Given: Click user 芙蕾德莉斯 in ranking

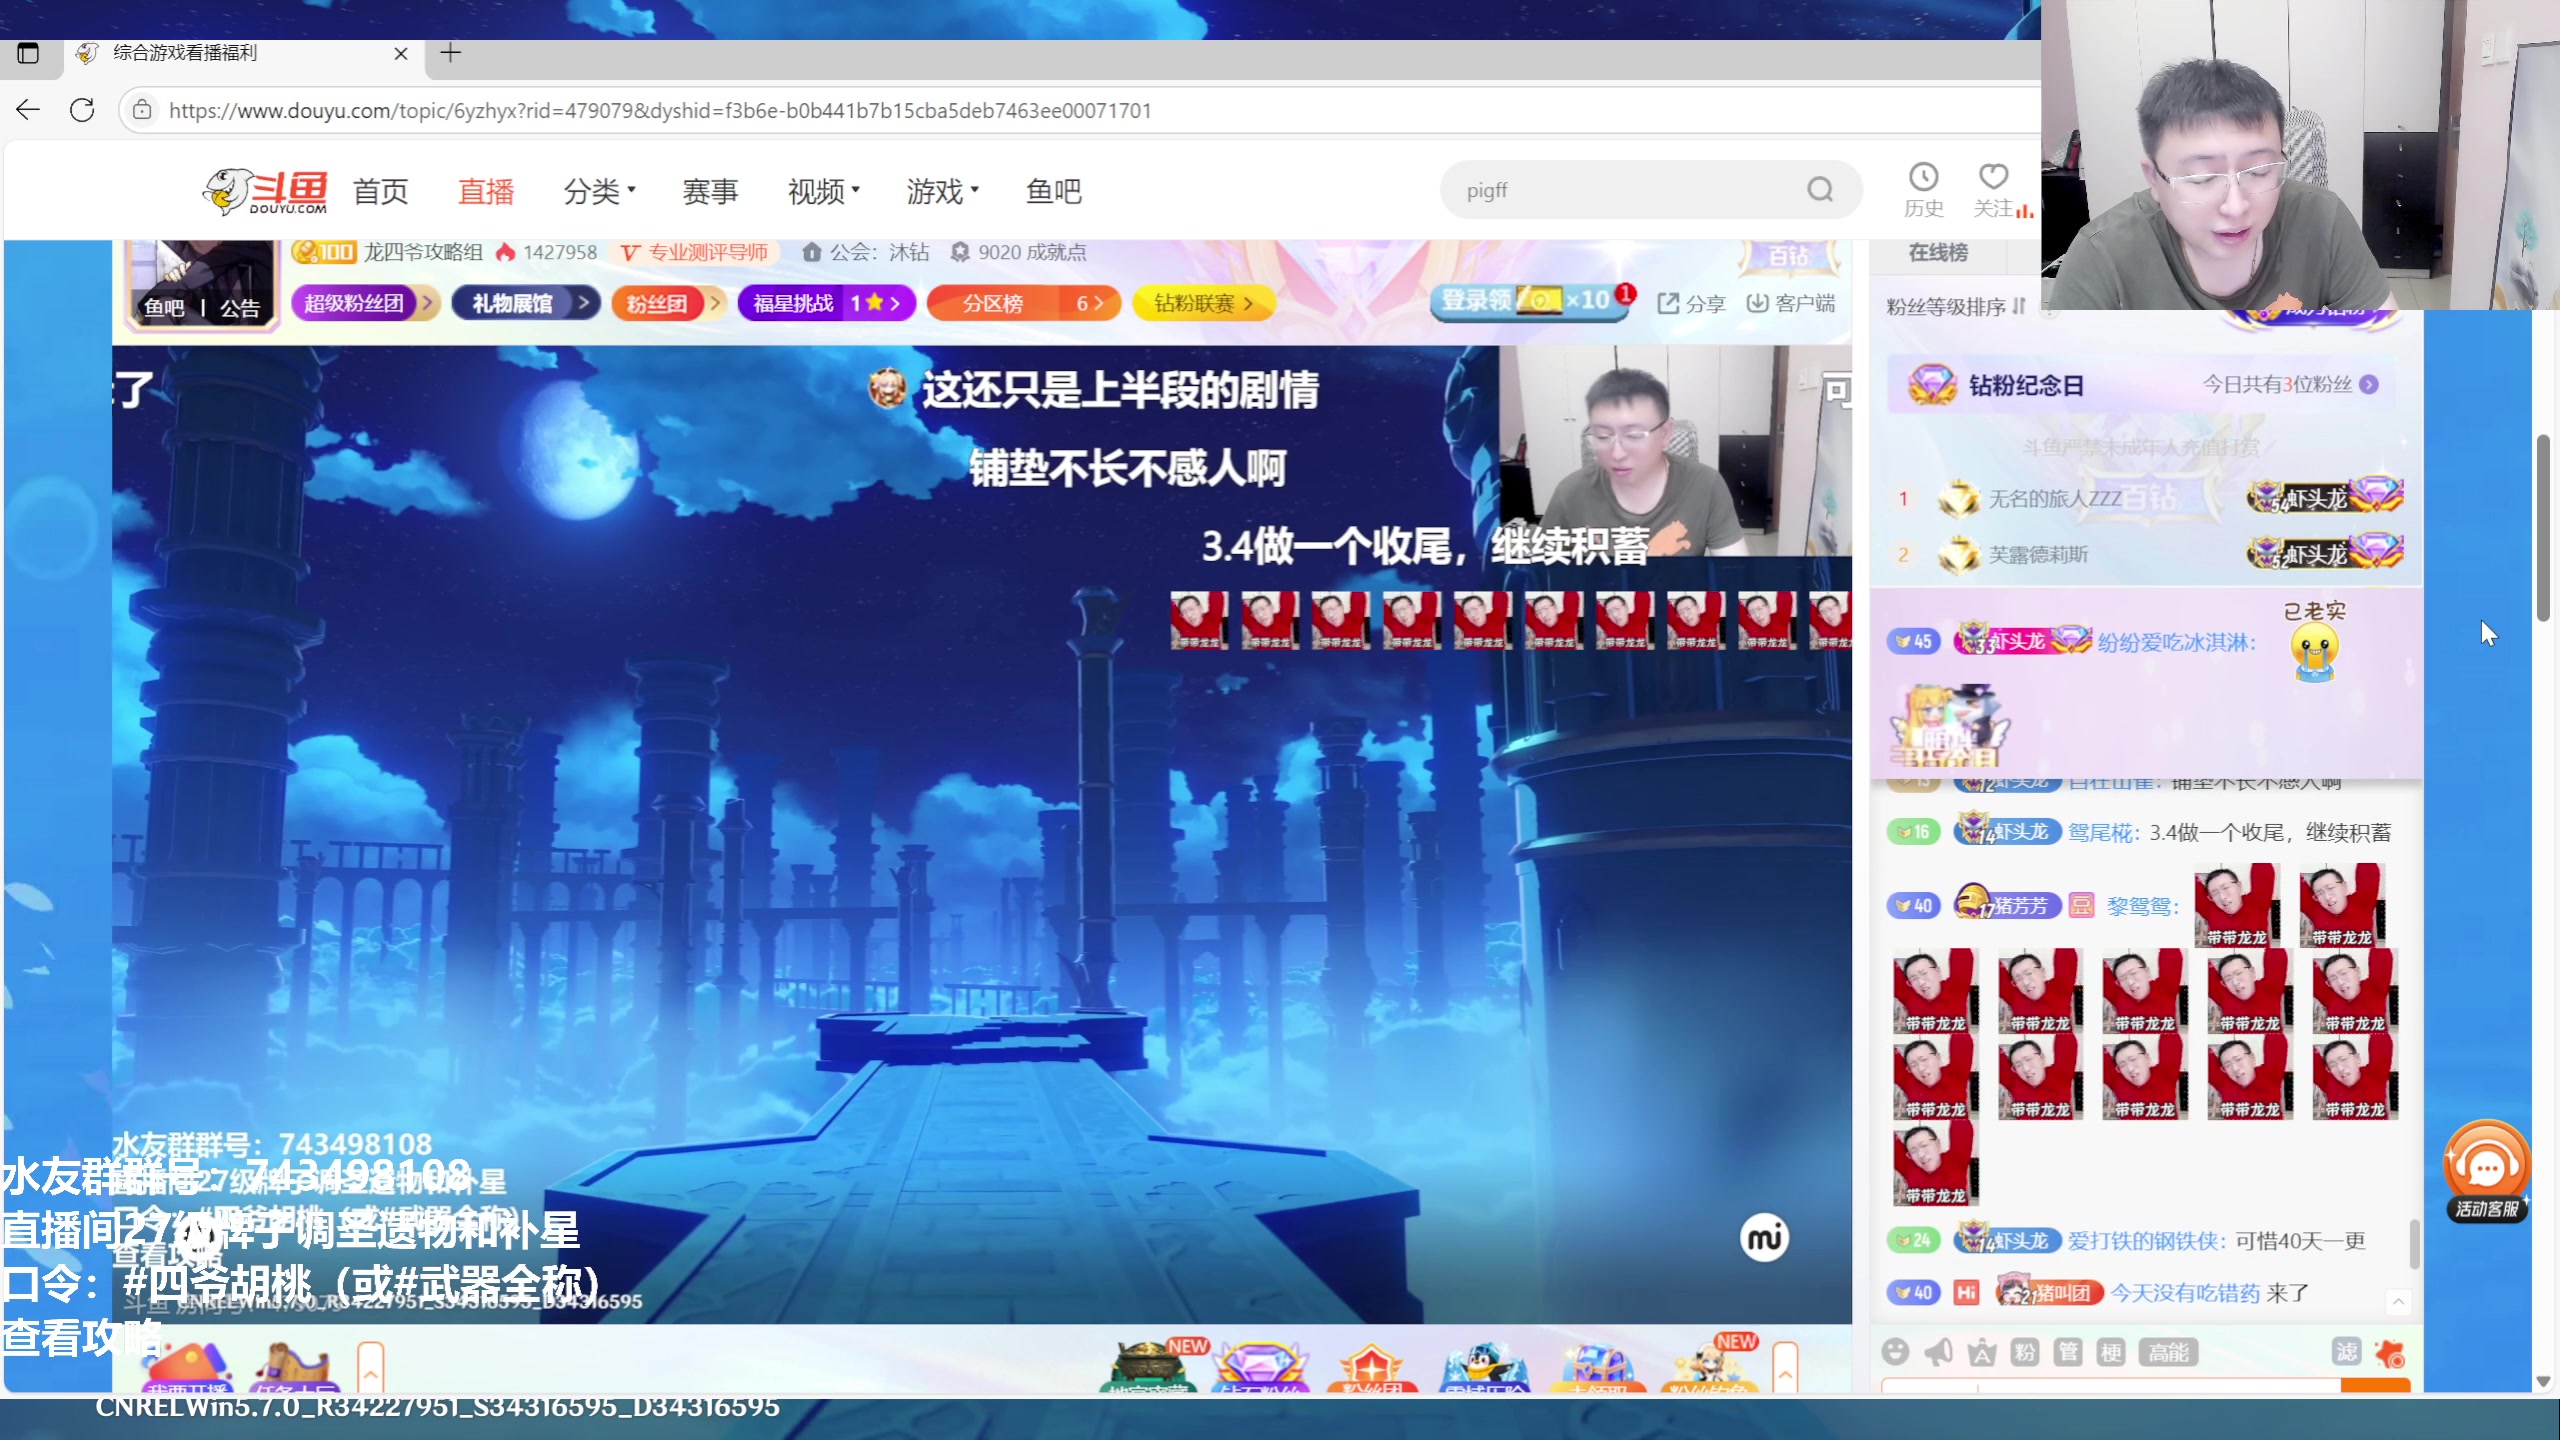Looking at the screenshot, I should point(2038,554).
